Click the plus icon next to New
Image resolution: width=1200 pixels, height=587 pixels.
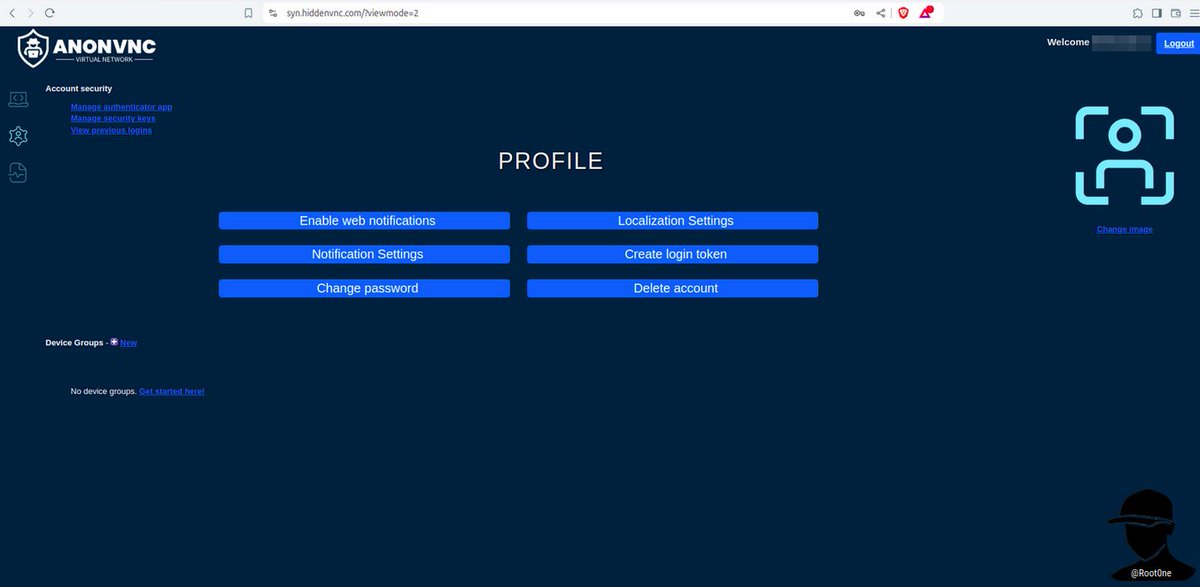click(x=114, y=342)
